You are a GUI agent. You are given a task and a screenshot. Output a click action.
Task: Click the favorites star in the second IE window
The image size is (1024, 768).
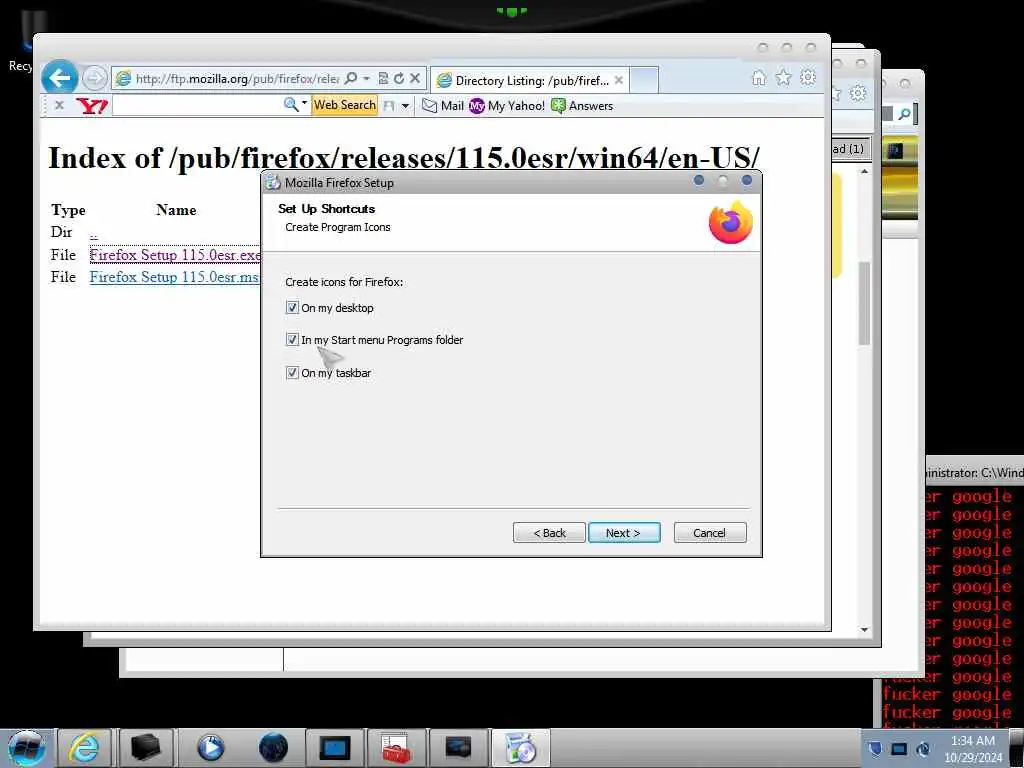pos(838,93)
